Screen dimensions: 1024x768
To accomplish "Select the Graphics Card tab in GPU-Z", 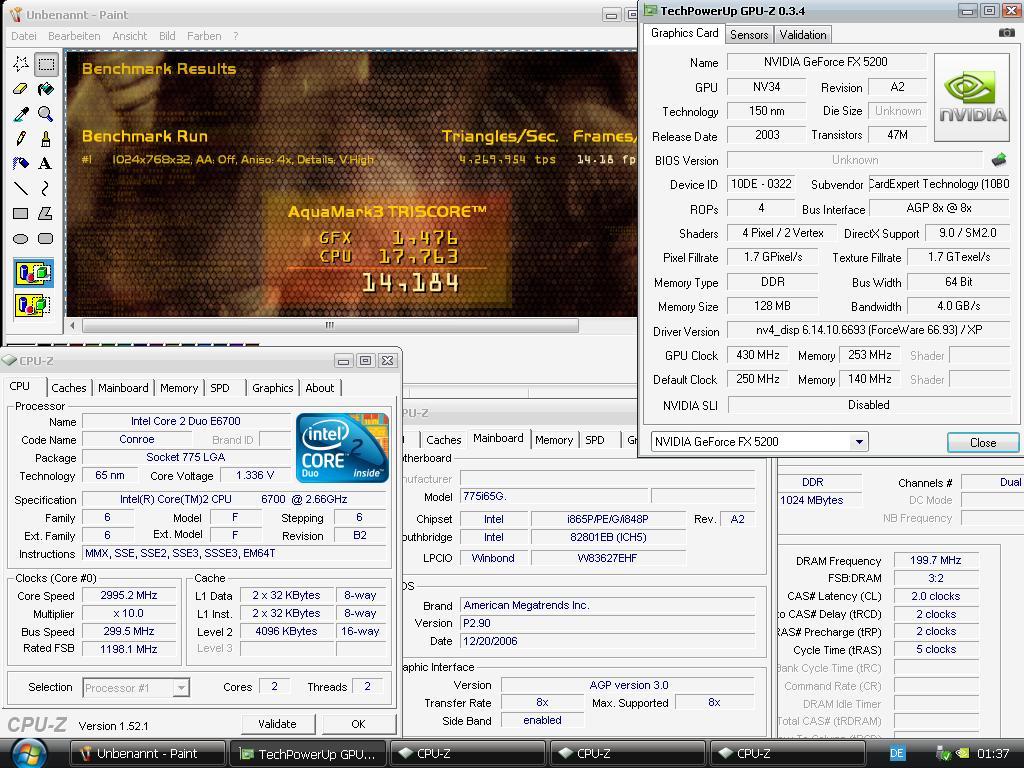I will (684, 33).
